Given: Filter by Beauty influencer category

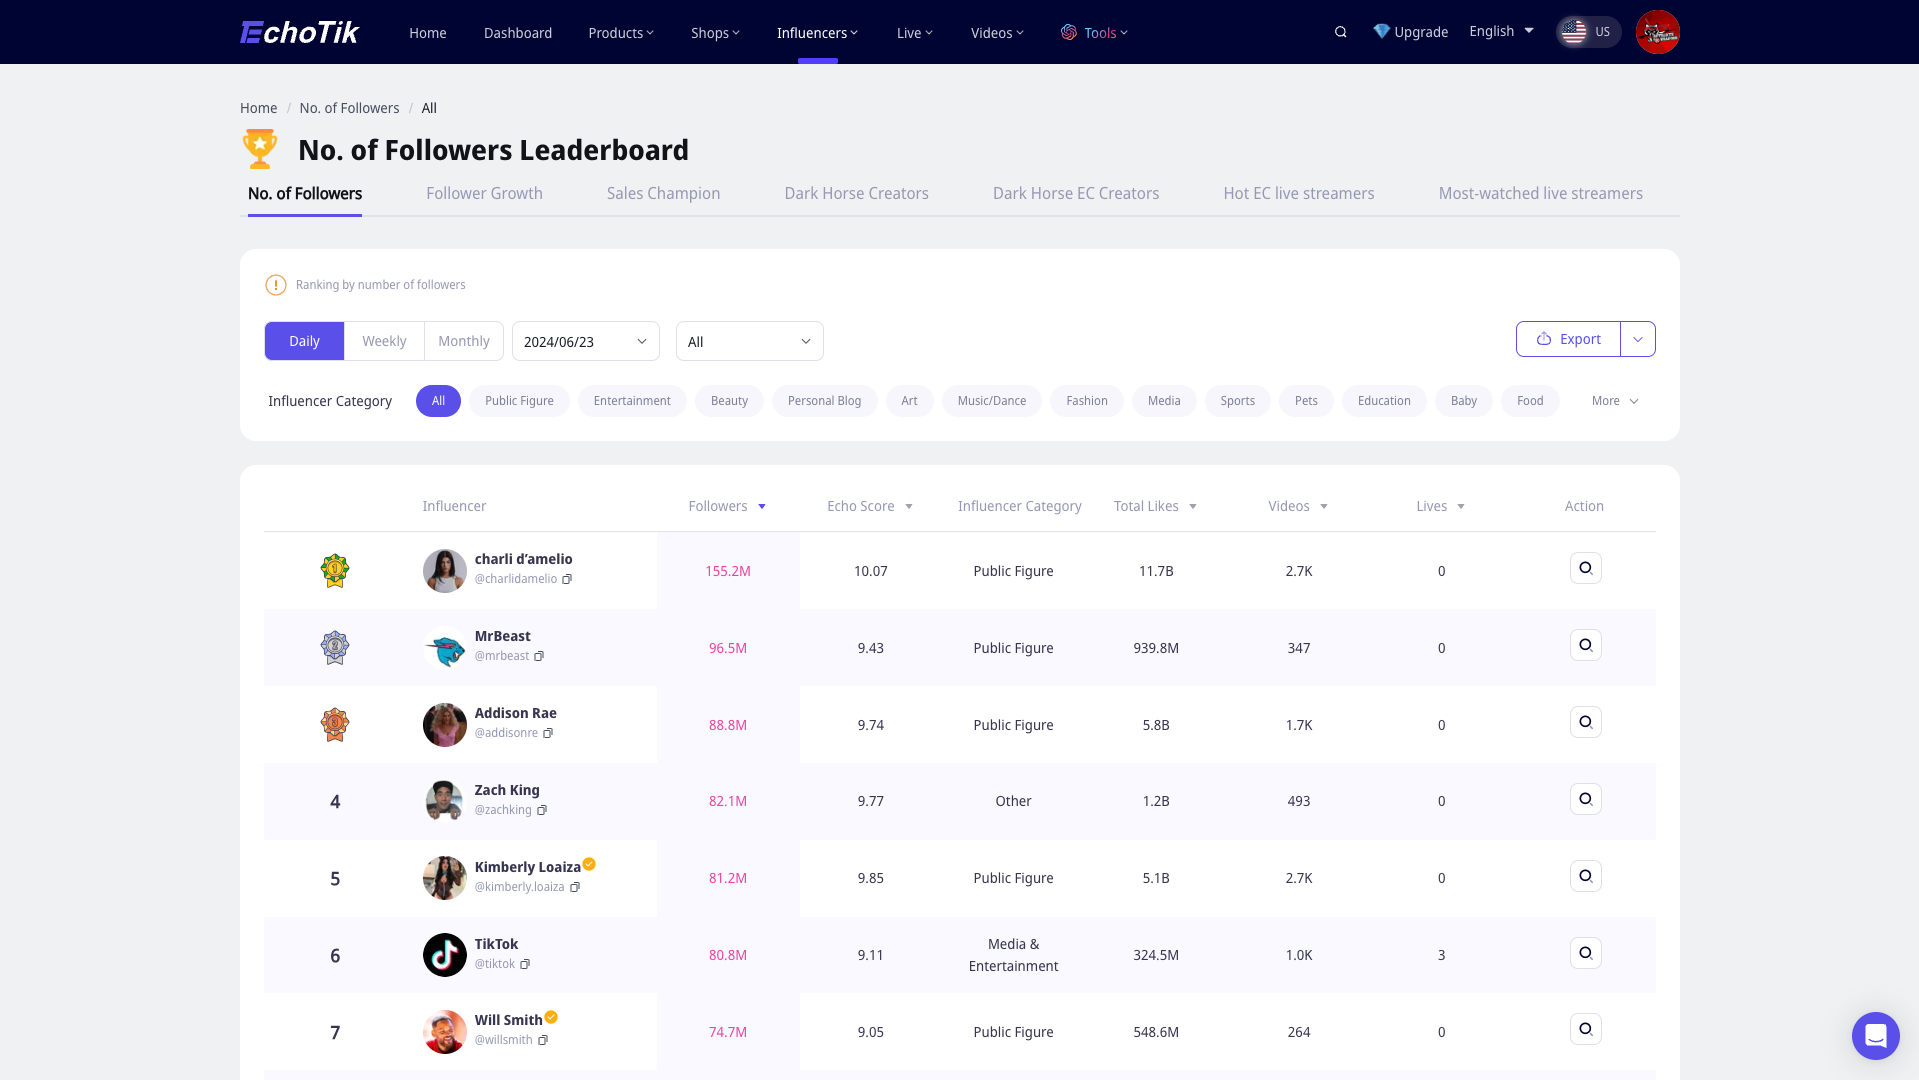Looking at the screenshot, I should [x=729, y=401].
